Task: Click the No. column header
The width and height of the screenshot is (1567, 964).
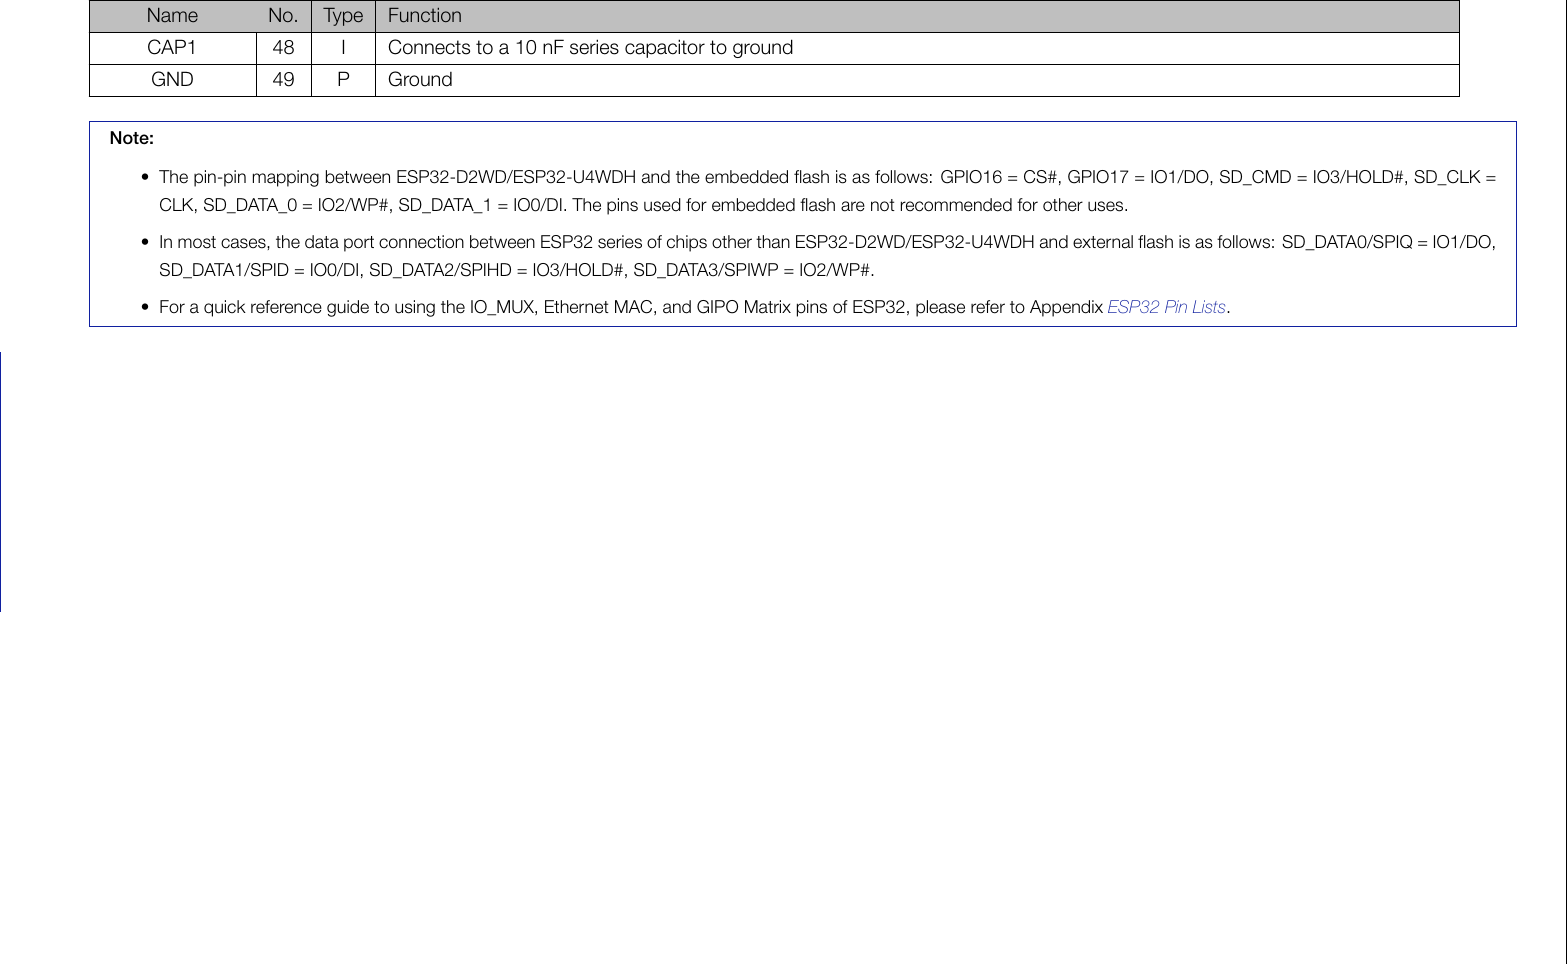Action: pyautogui.click(x=283, y=16)
